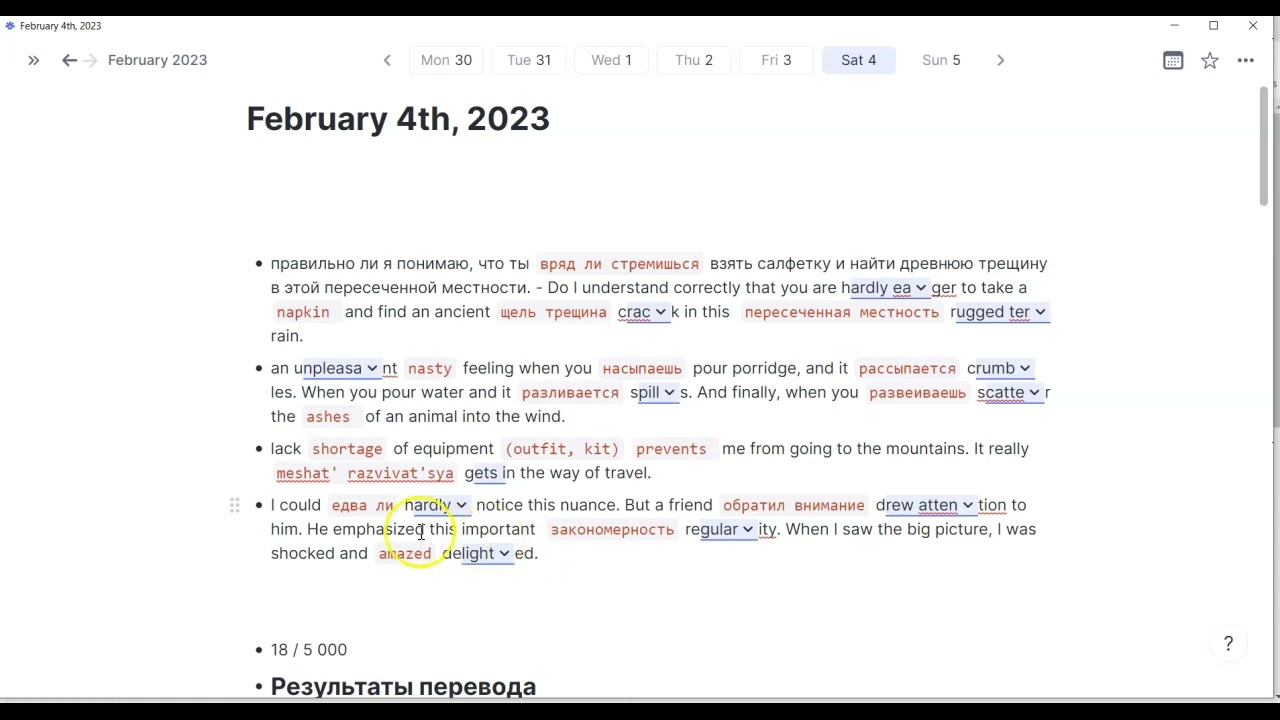
Task: Click inline code 'насыпаешь'
Action: click(x=642, y=368)
